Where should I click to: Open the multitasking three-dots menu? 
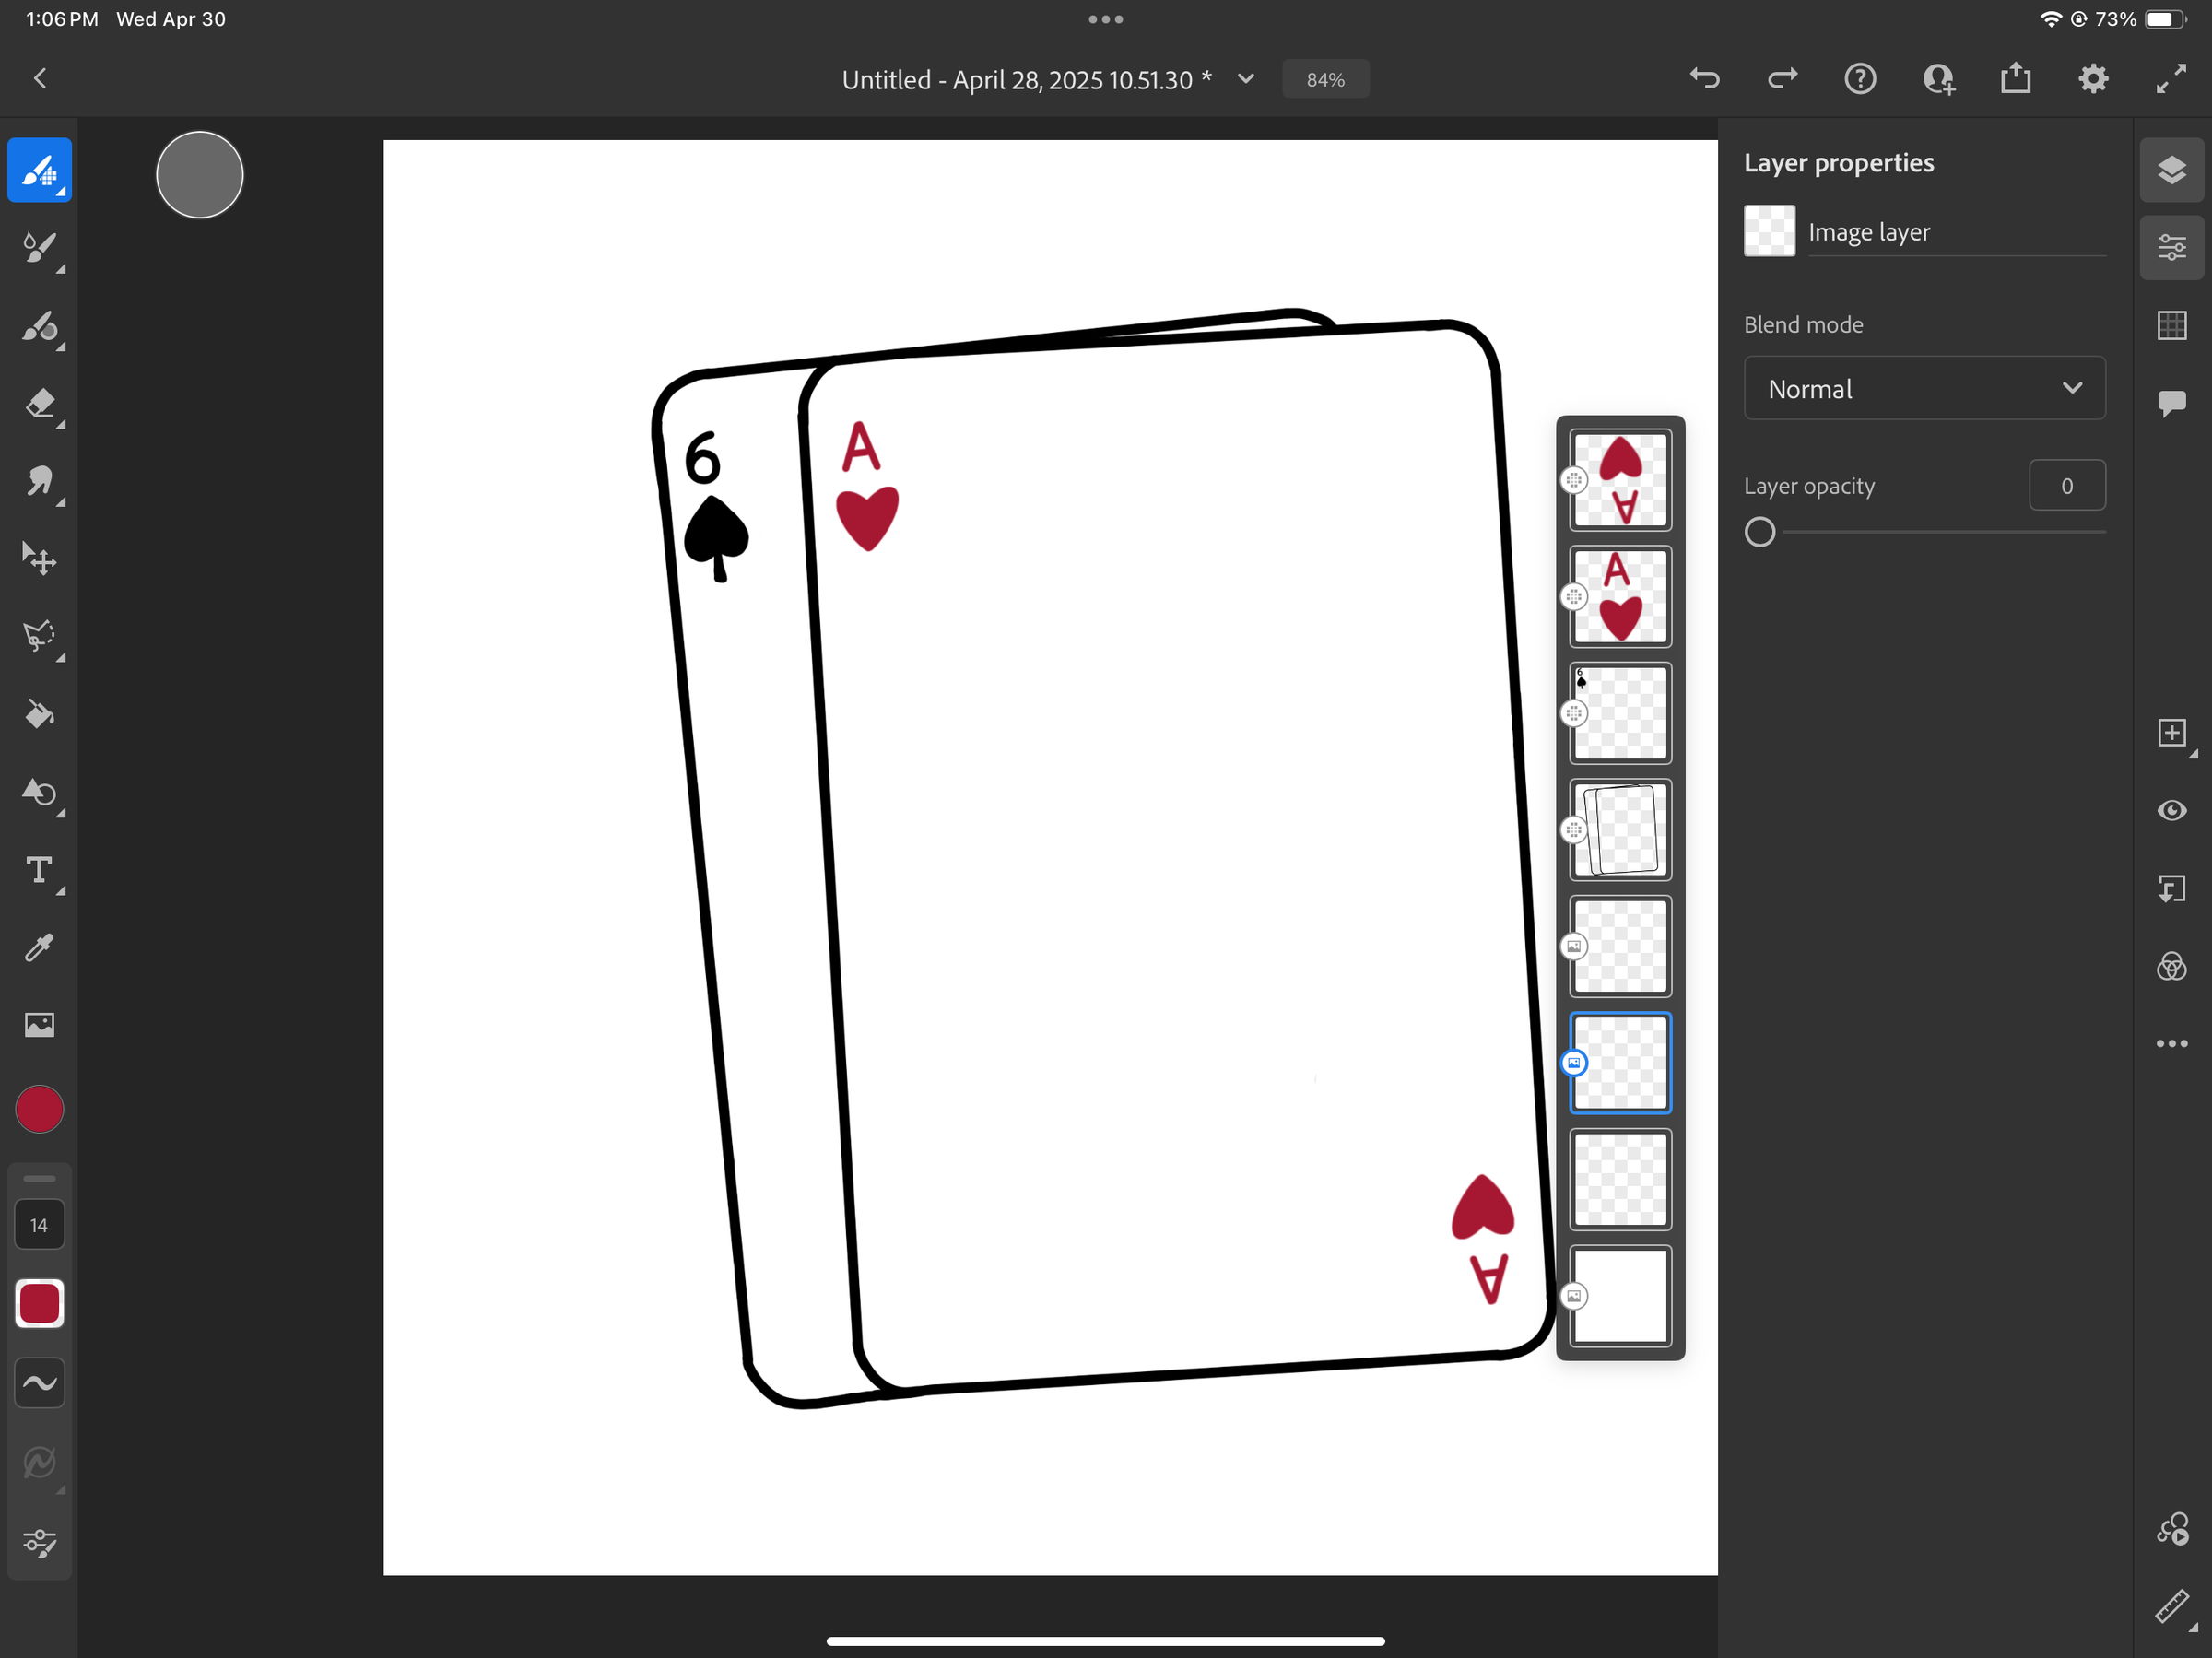point(1106,19)
